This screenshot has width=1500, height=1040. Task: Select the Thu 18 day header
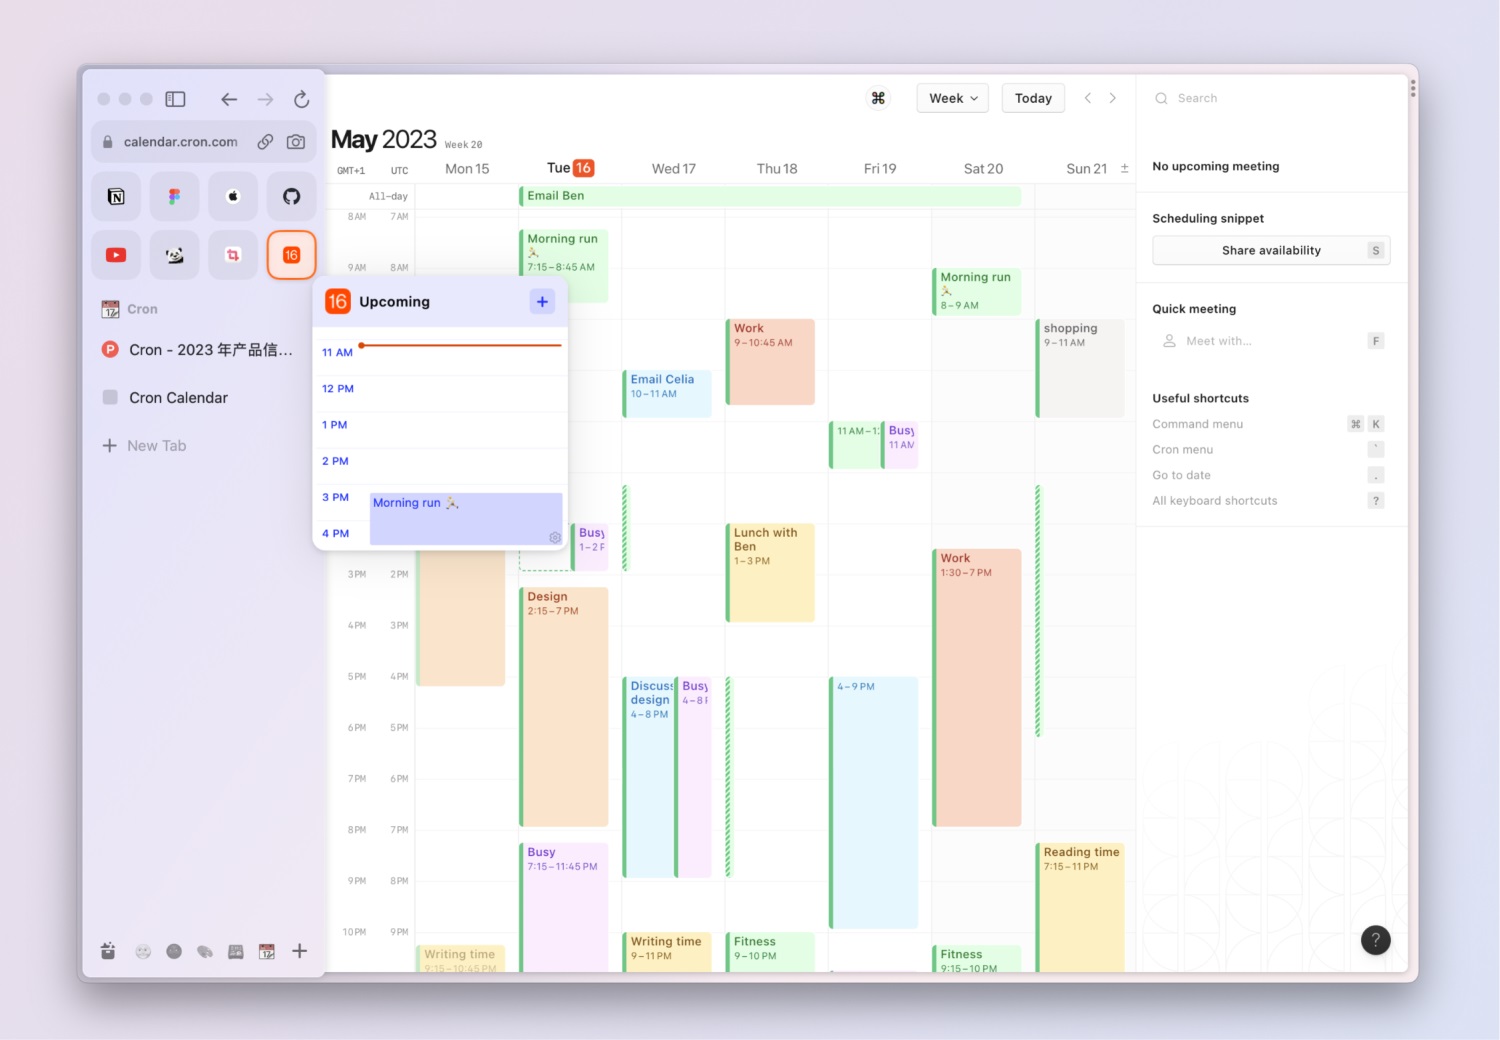click(777, 169)
